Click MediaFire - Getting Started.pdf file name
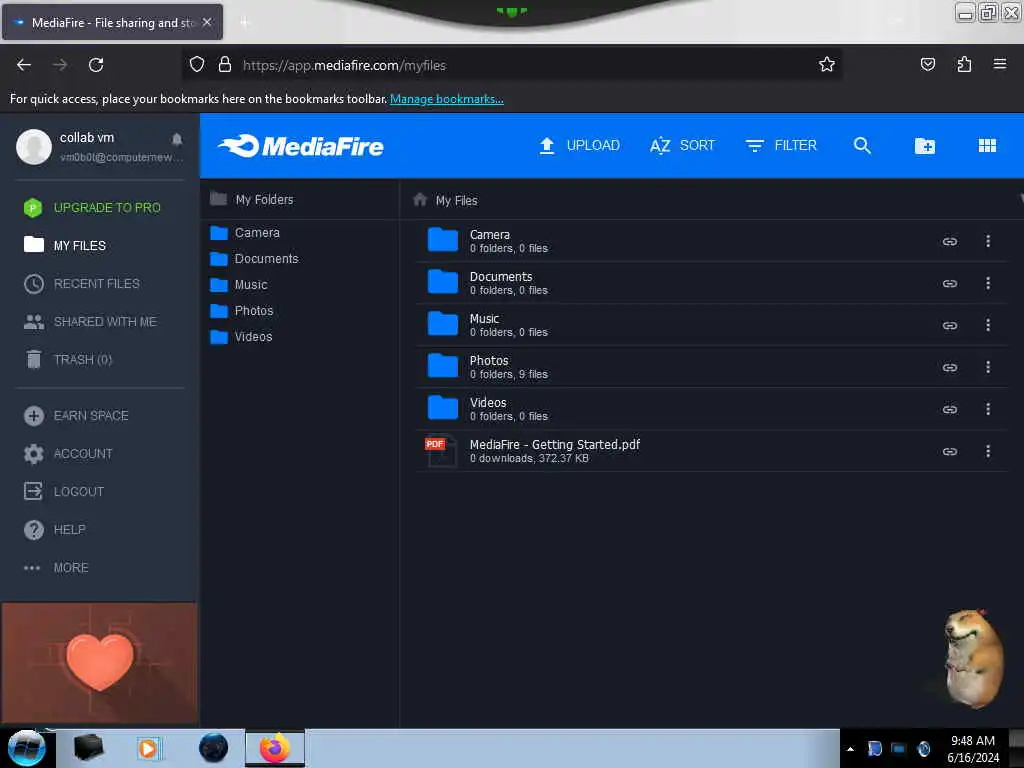Image resolution: width=1024 pixels, height=768 pixels. tap(554, 445)
